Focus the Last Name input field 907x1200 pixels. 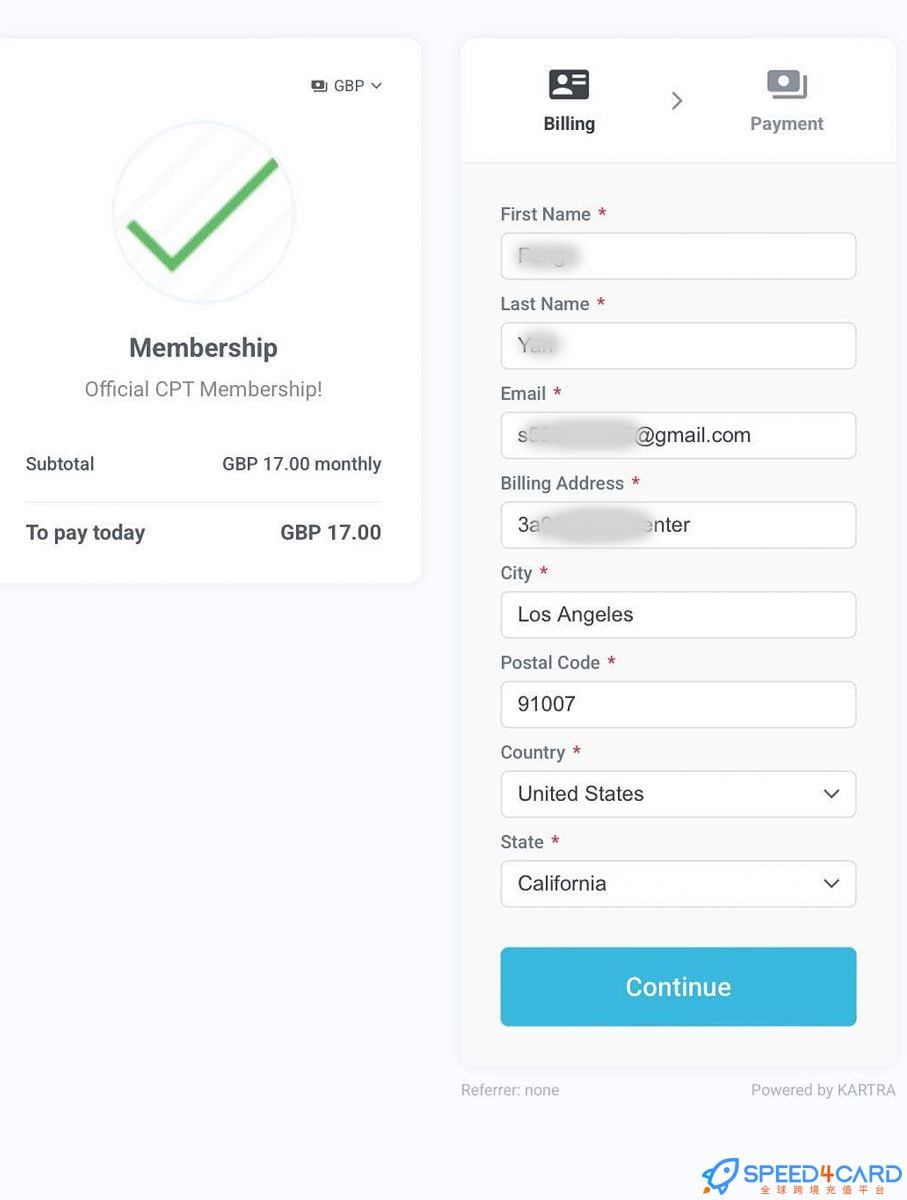(x=678, y=346)
